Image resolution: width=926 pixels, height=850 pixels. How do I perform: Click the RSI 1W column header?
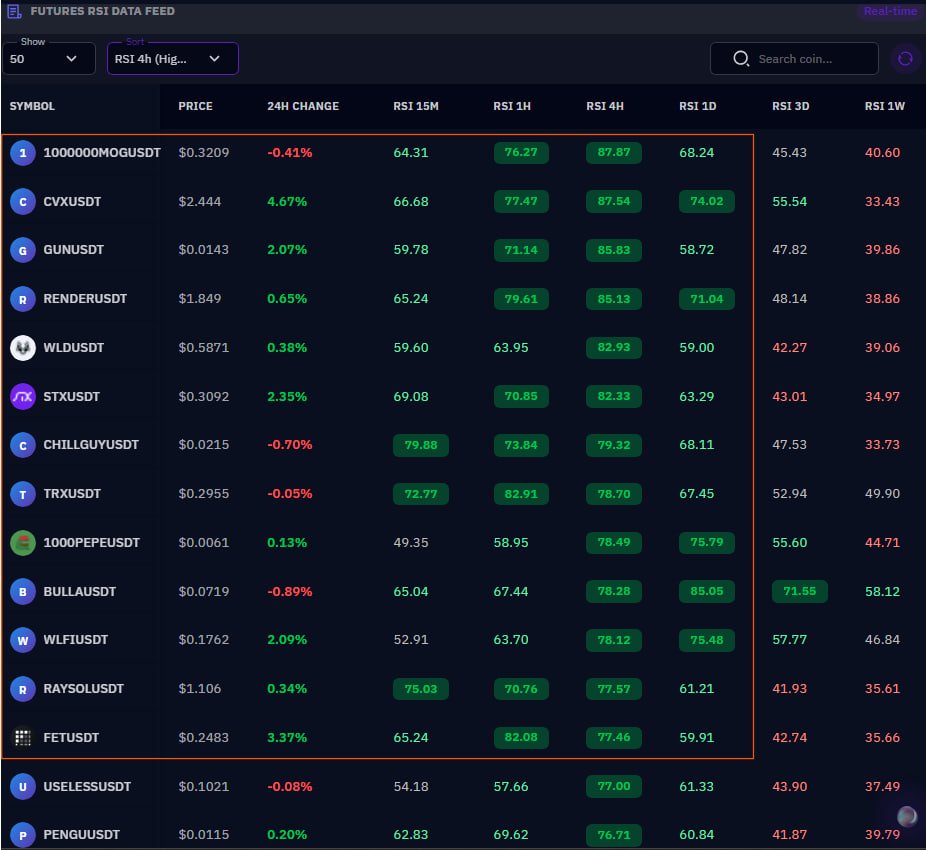[x=884, y=106]
